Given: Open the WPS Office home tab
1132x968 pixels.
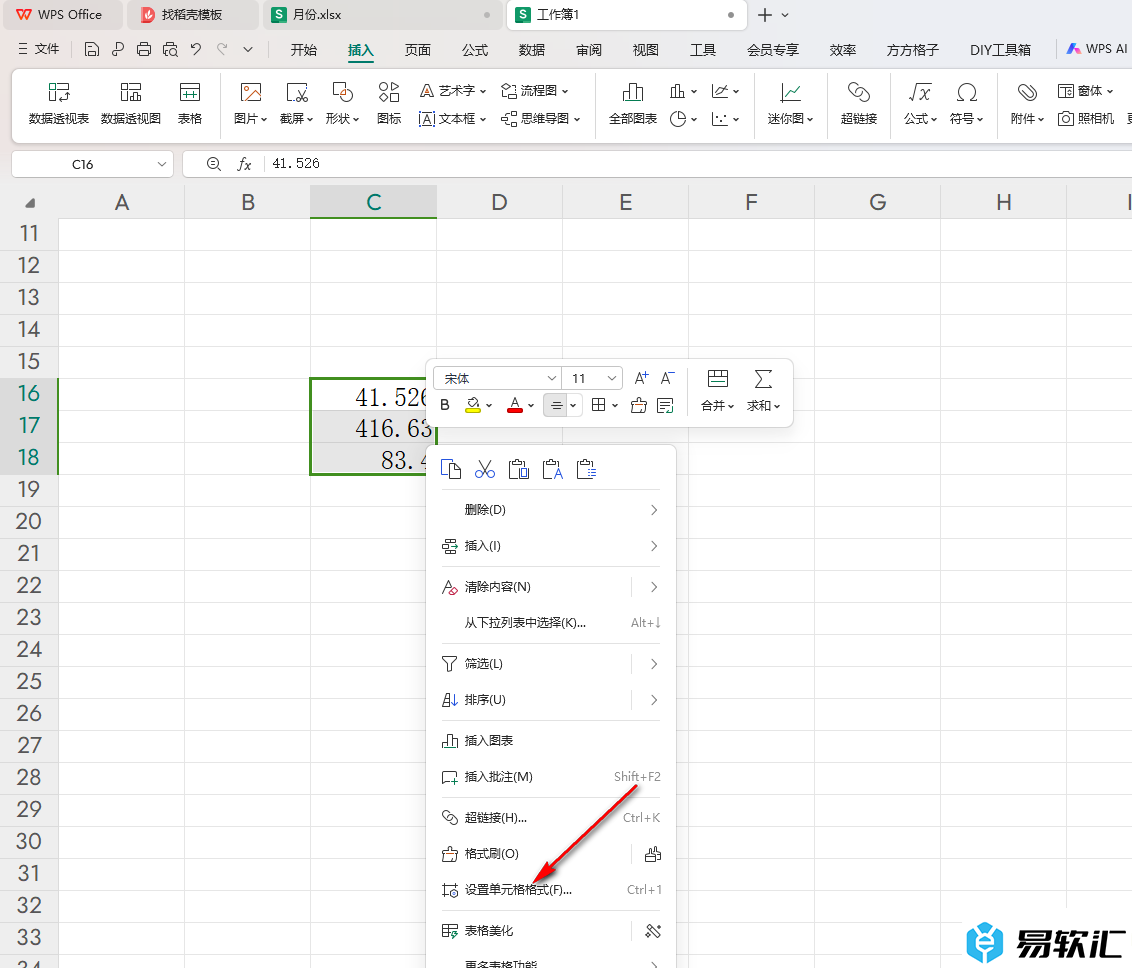Looking at the screenshot, I should point(61,15).
